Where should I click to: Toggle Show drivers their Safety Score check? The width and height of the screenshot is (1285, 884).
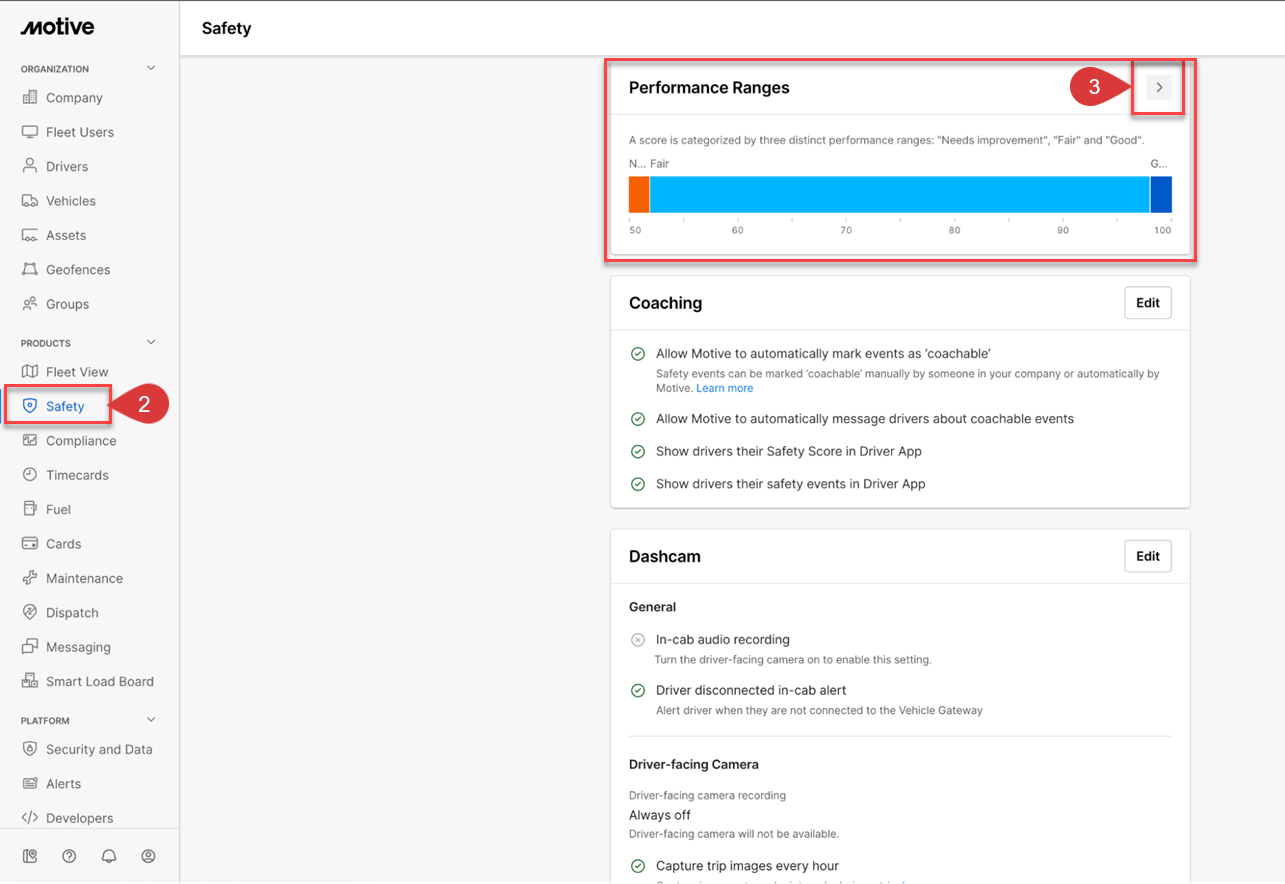[x=638, y=452]
